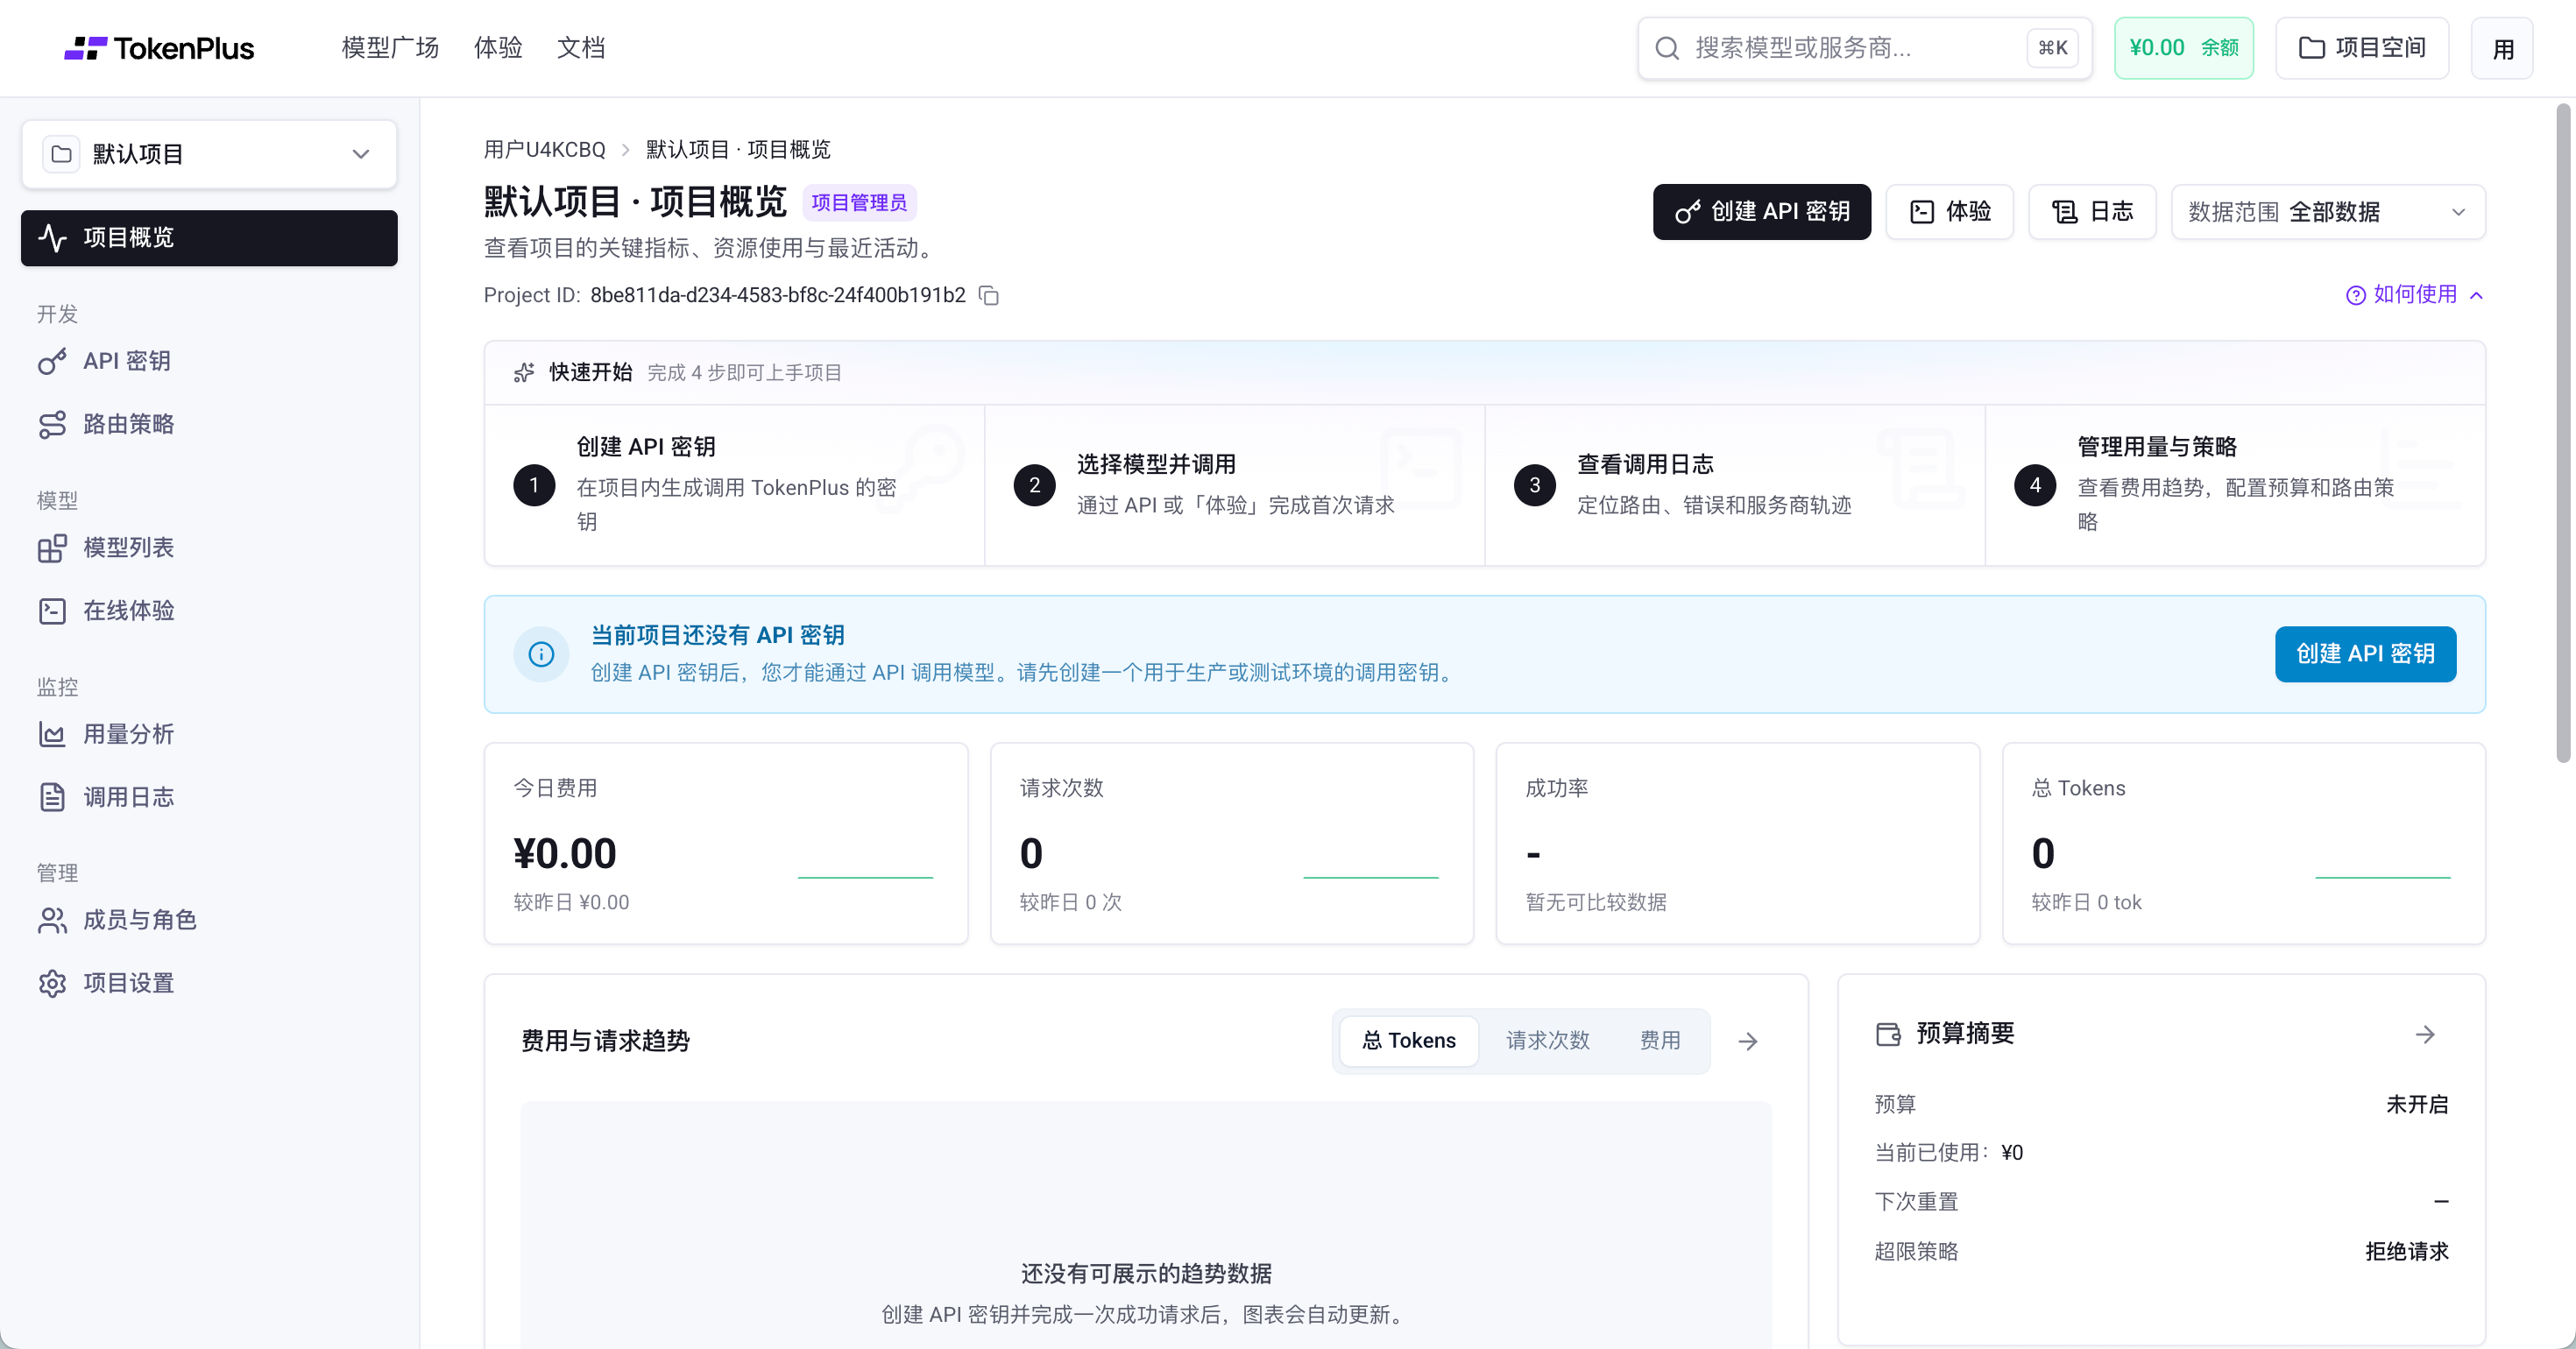Click the API 密钥 key icon in sidebar
Screen dimensions: 2576x1349
[x=52, y=361]
